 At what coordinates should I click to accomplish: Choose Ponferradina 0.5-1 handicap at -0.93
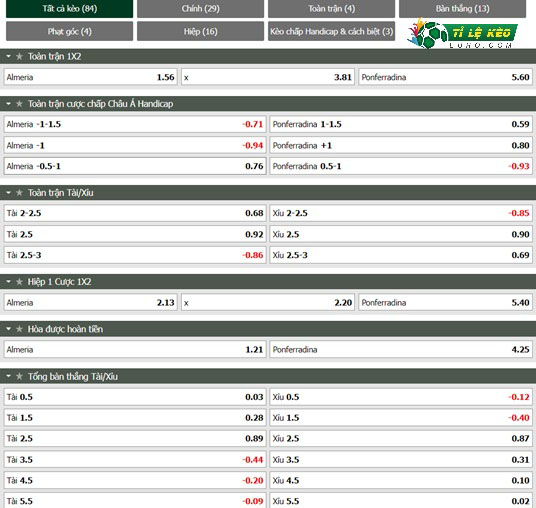pyautogui.click(x=401, y=166)
